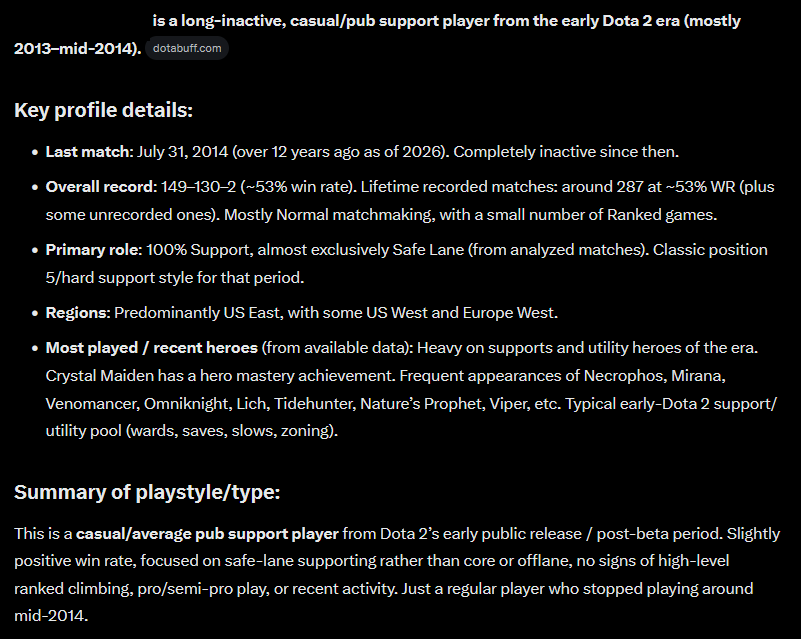Click the "Summary of playstyle/type:" heading
Screen dimensions: 801x639
147,492
